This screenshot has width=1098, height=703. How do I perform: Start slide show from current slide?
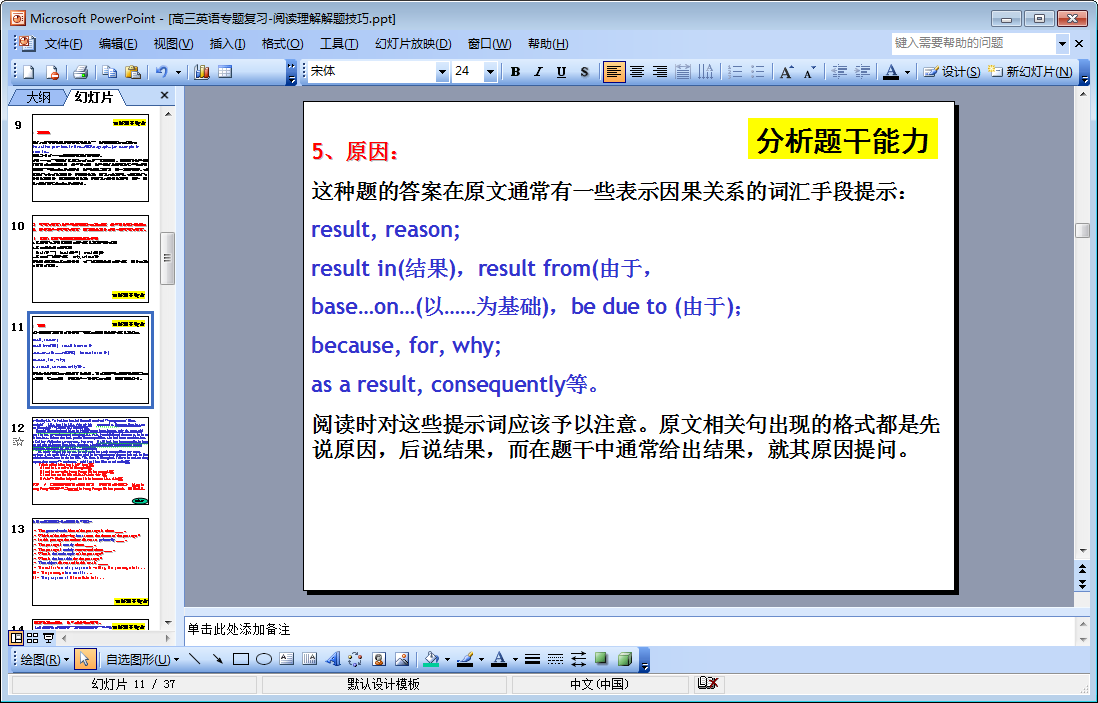click(x=48, y=638)
